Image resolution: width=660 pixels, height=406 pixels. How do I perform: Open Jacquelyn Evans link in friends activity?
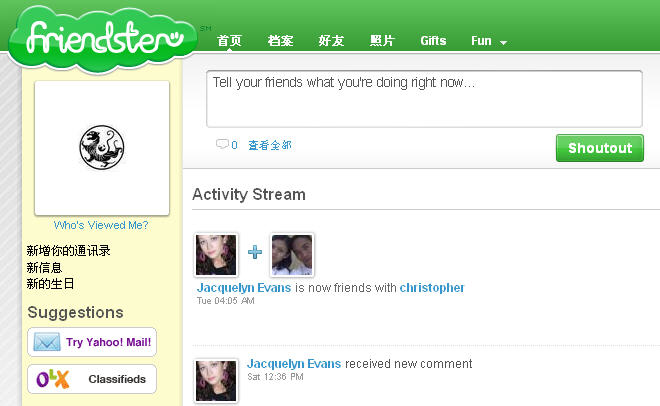(x=244, y=288)
